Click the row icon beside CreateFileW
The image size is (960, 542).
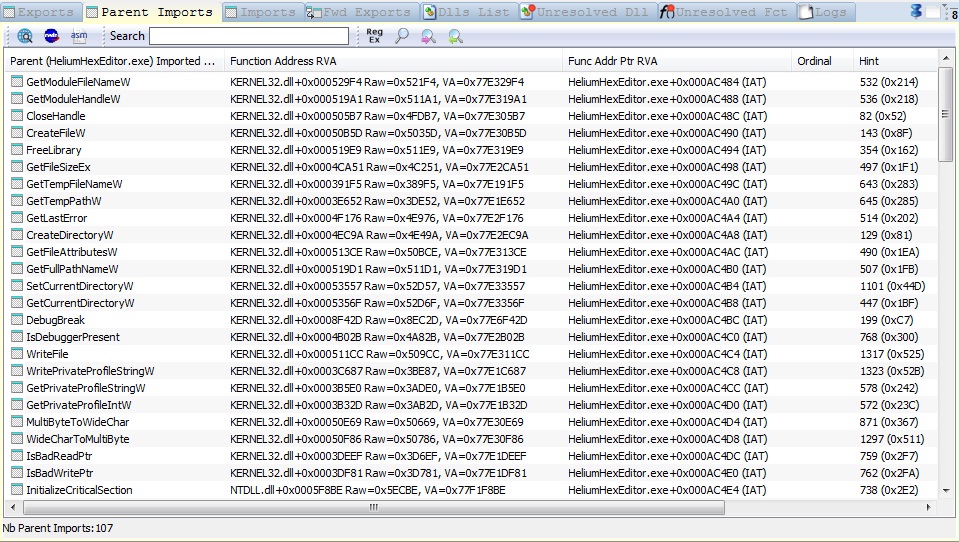[17, 133]
